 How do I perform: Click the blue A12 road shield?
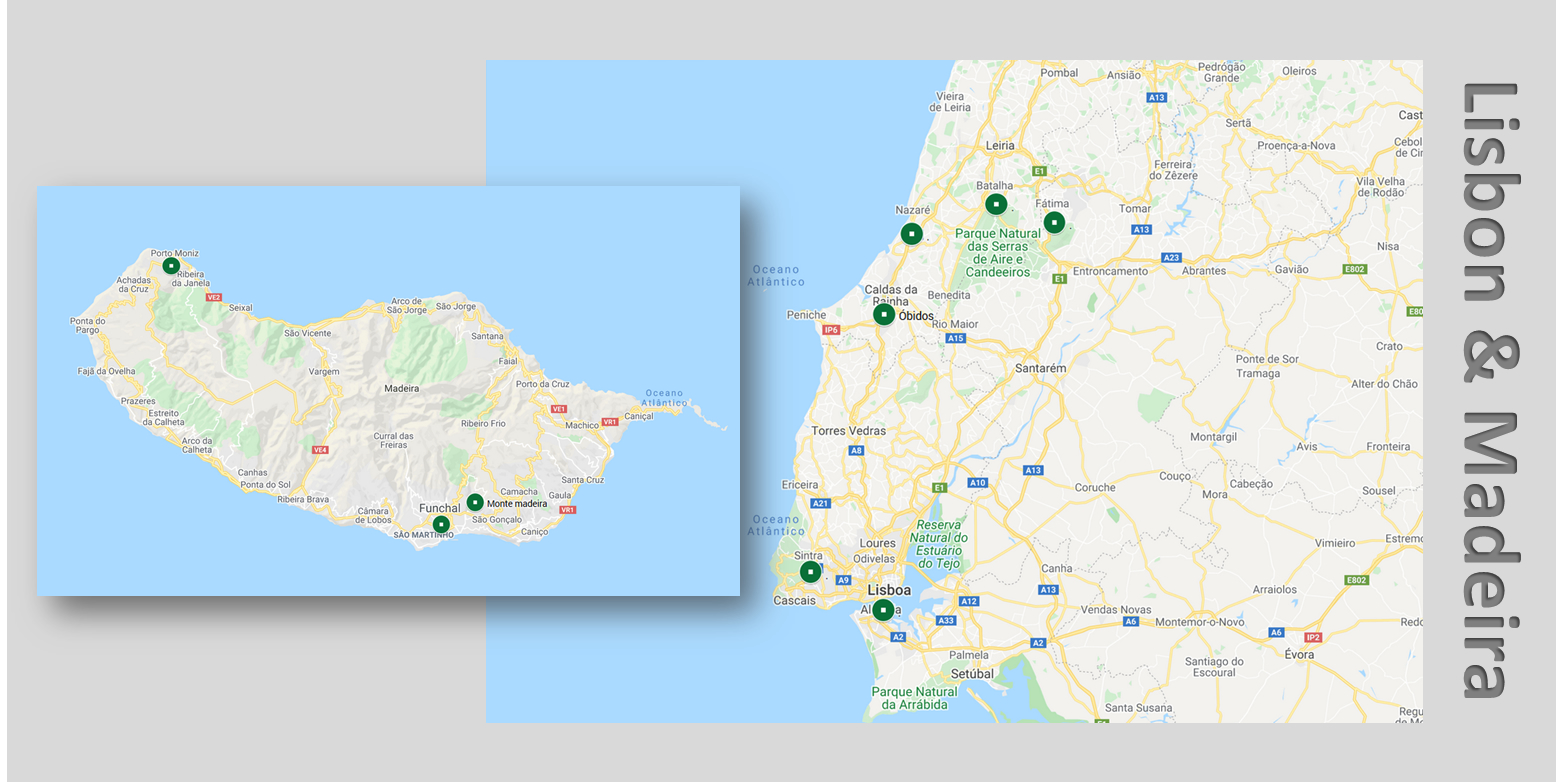coord(968,601)
